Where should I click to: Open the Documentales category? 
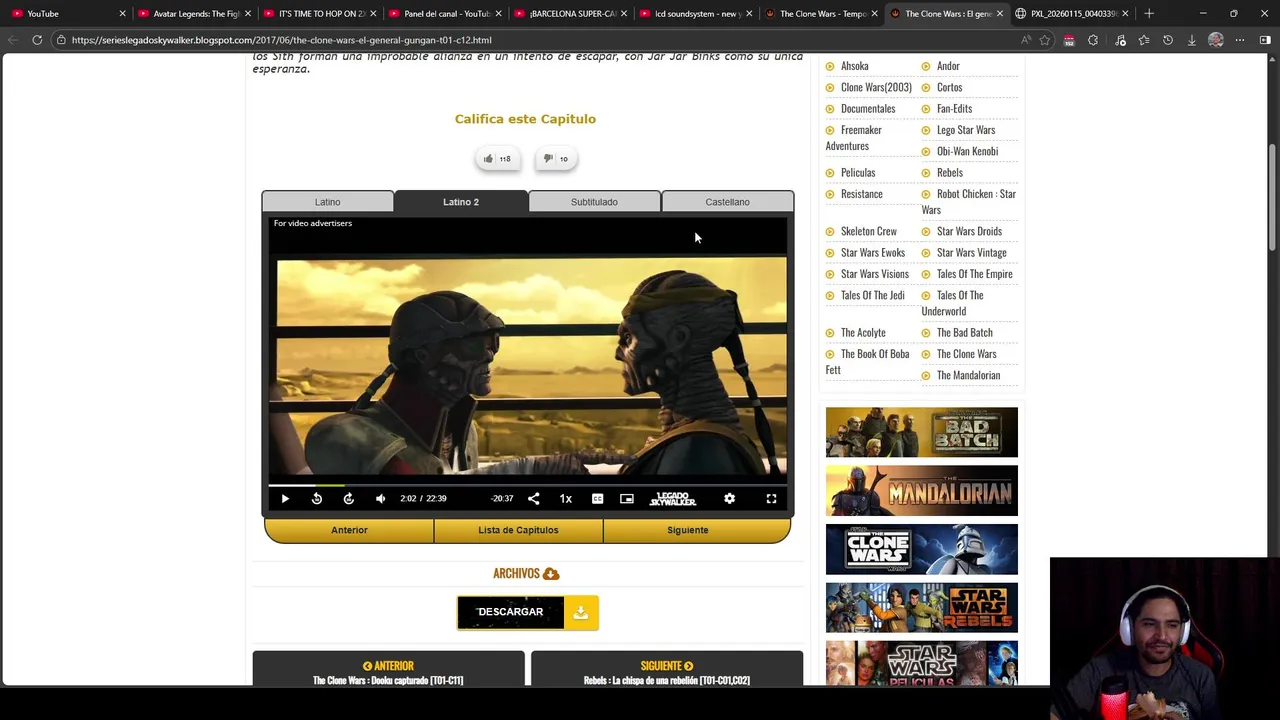(x=868, y=108)
